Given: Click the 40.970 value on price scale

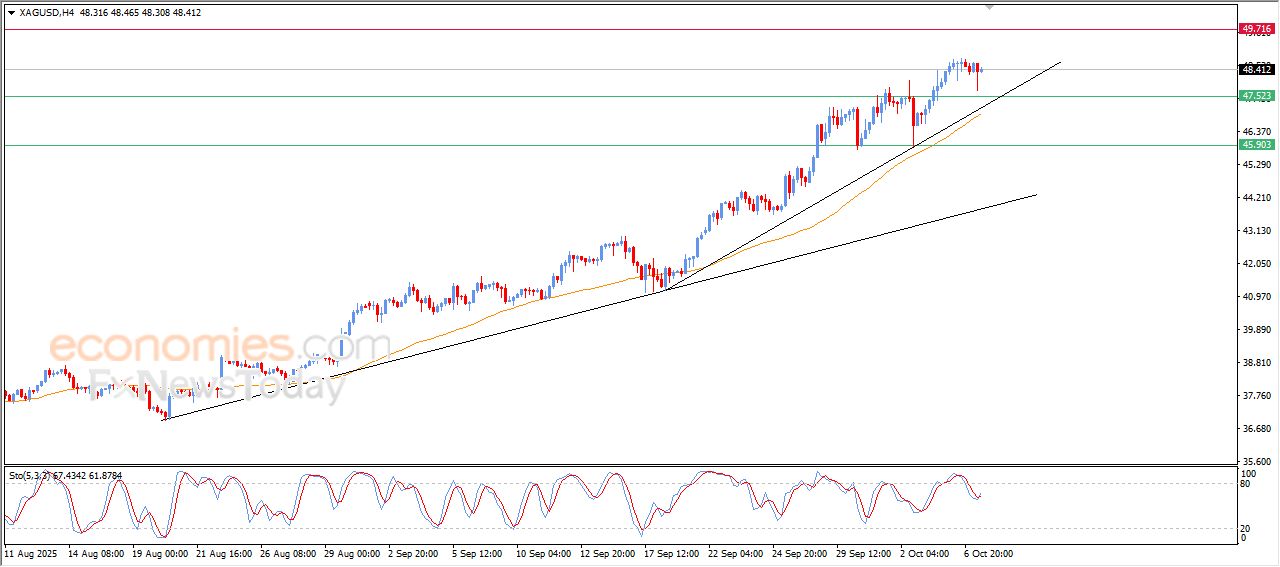Looking at the screenshot, I should (x=1255, y=297).
